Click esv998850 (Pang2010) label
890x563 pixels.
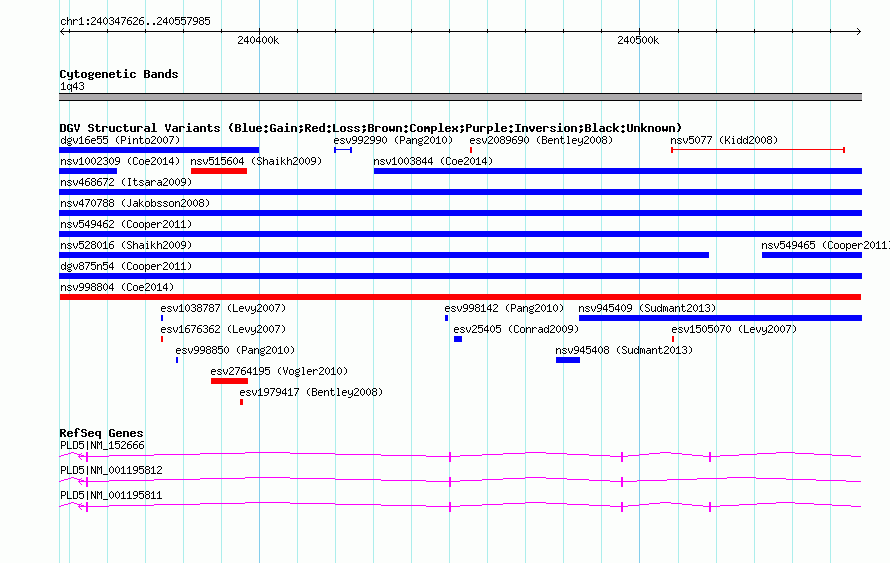tap(235, 350)
